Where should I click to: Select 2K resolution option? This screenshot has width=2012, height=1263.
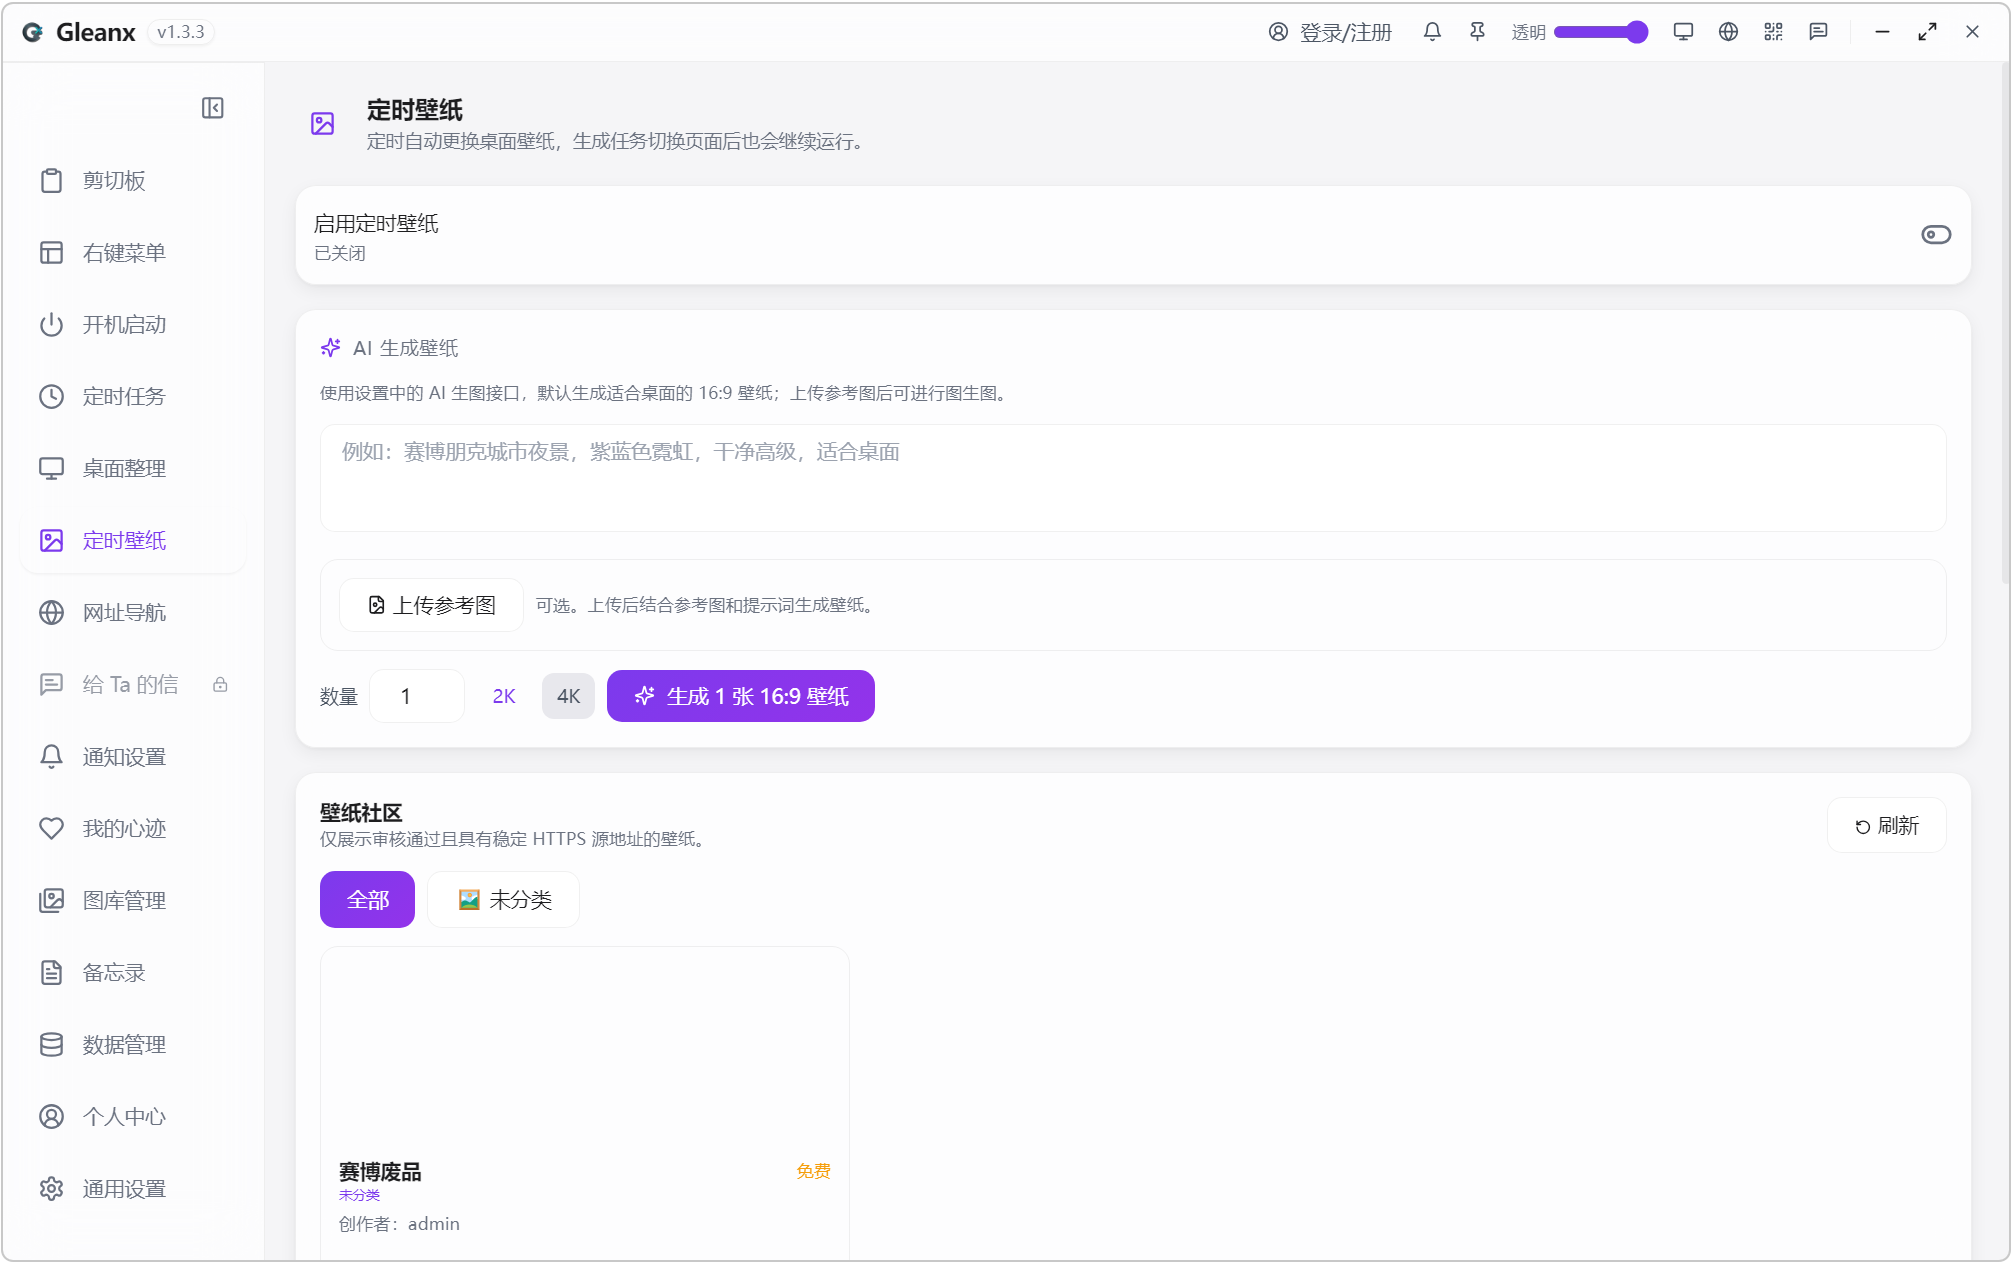pos(504,696)
